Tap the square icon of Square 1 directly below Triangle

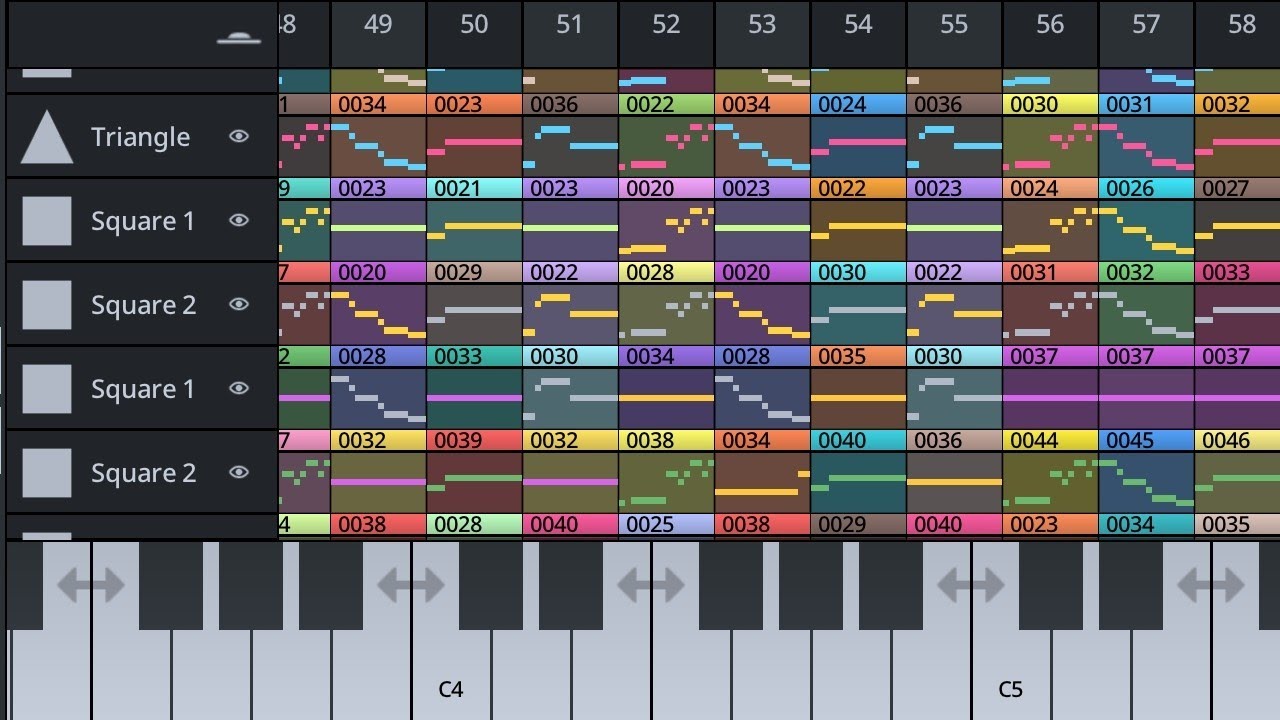pyautogui.click(x=46, y=221)
